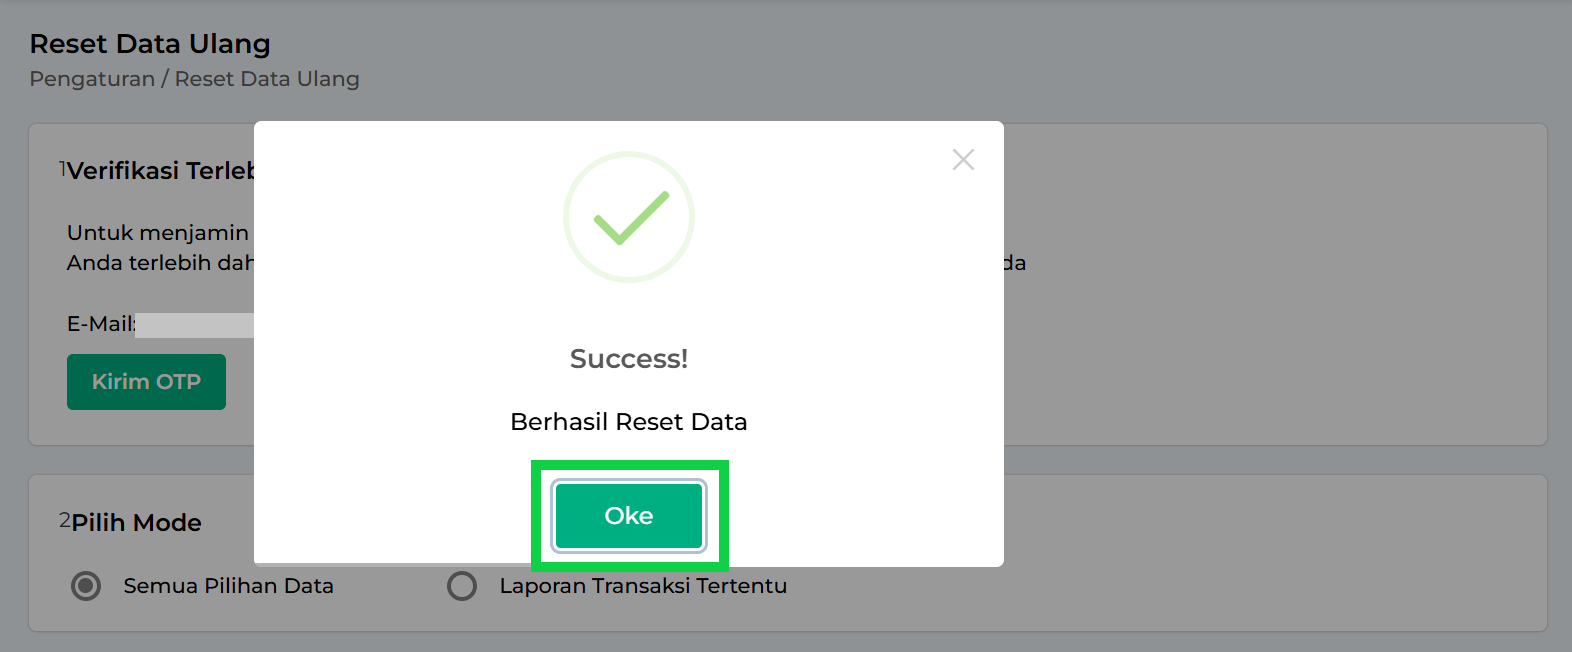Click the Reset Data Ulang breadcrumb item
Image resolution: width=1572 pixels, height=652 pixels.
(x=267, y=79)
